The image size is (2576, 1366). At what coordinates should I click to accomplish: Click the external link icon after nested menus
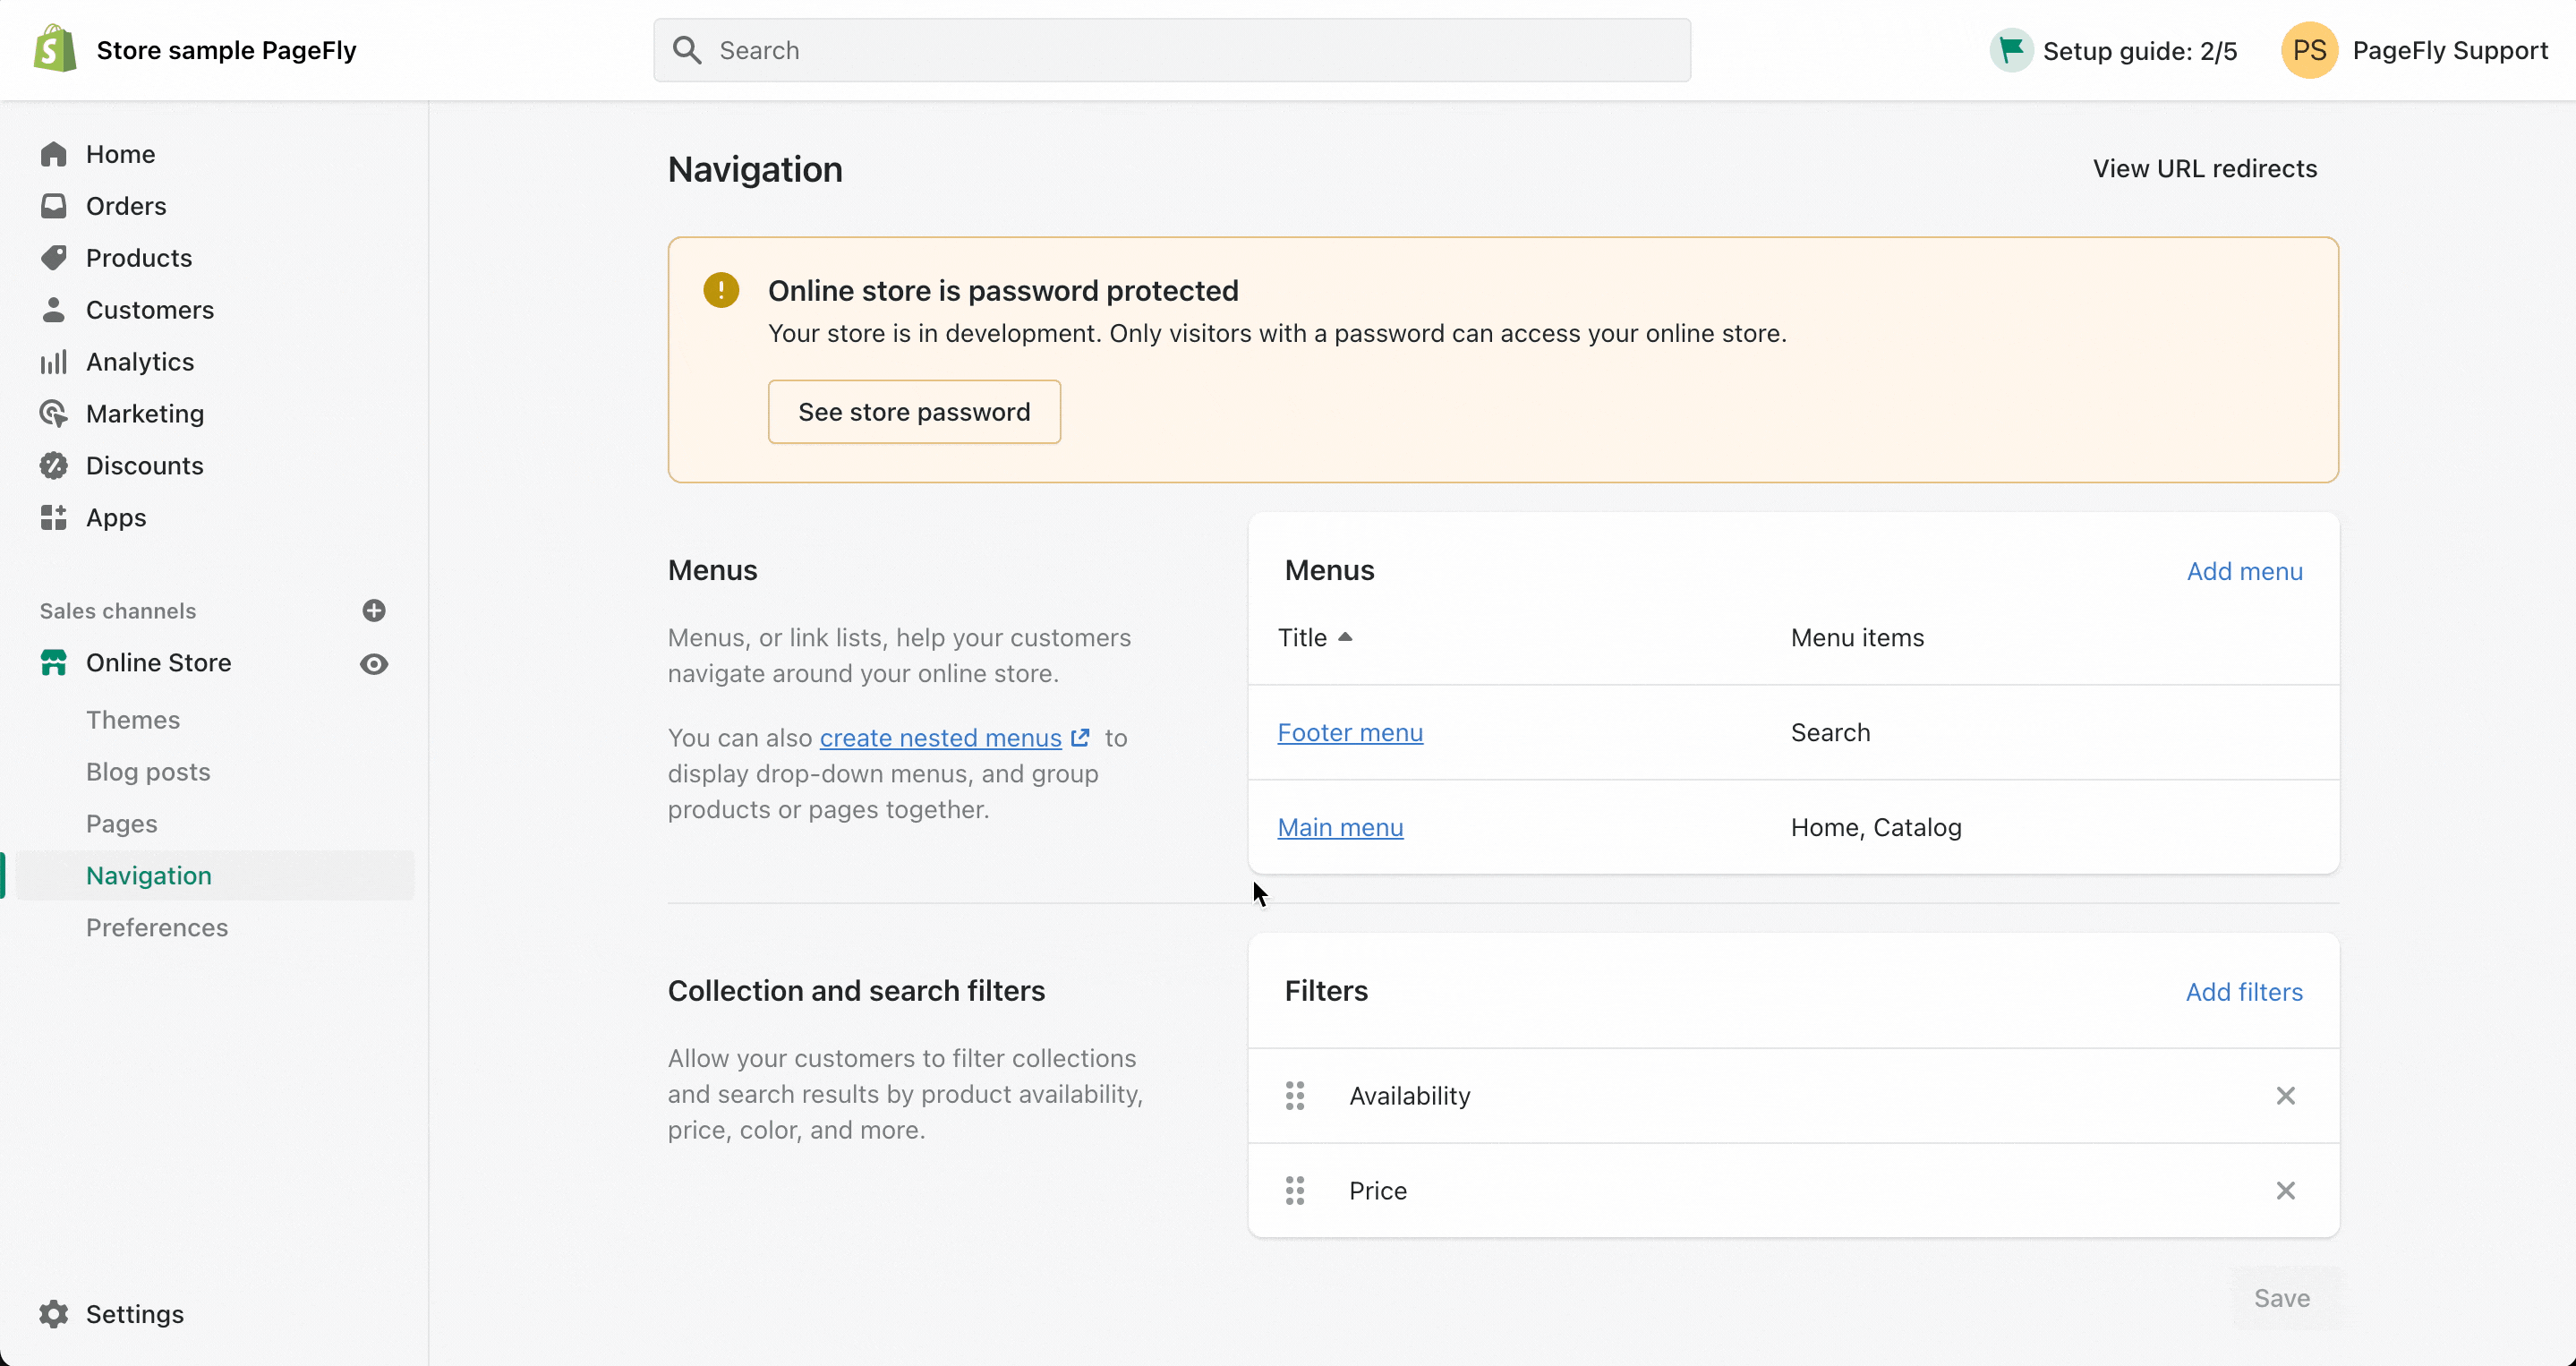point(1080,738)
